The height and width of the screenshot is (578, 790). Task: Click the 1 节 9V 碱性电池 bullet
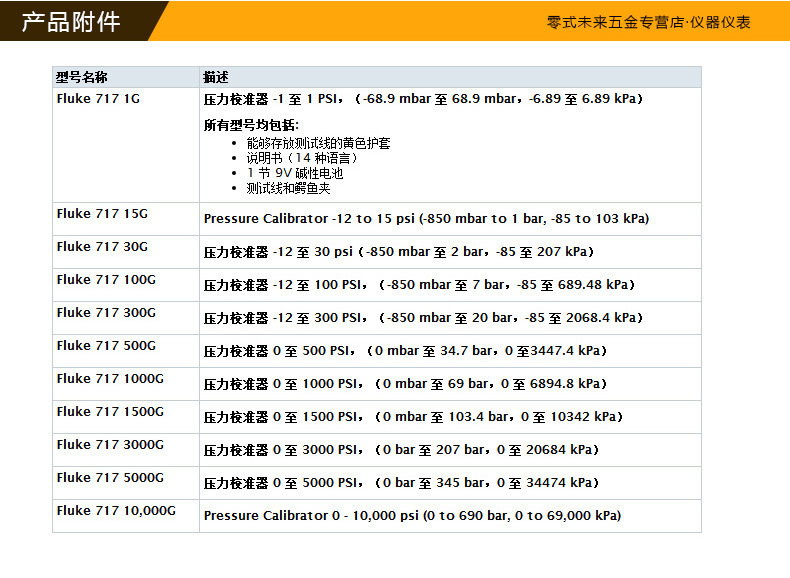click(295, 173)
